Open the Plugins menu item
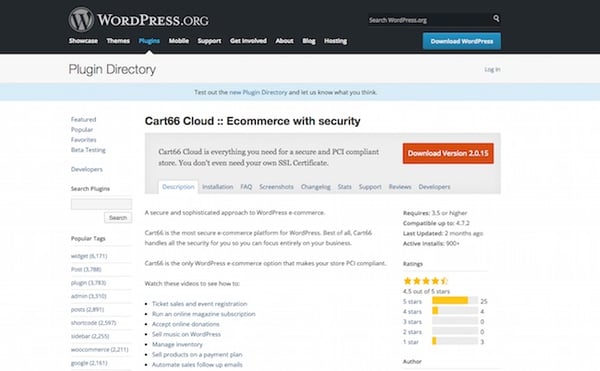This screenshot has height=371, width=600. click(x=149, y=41)
